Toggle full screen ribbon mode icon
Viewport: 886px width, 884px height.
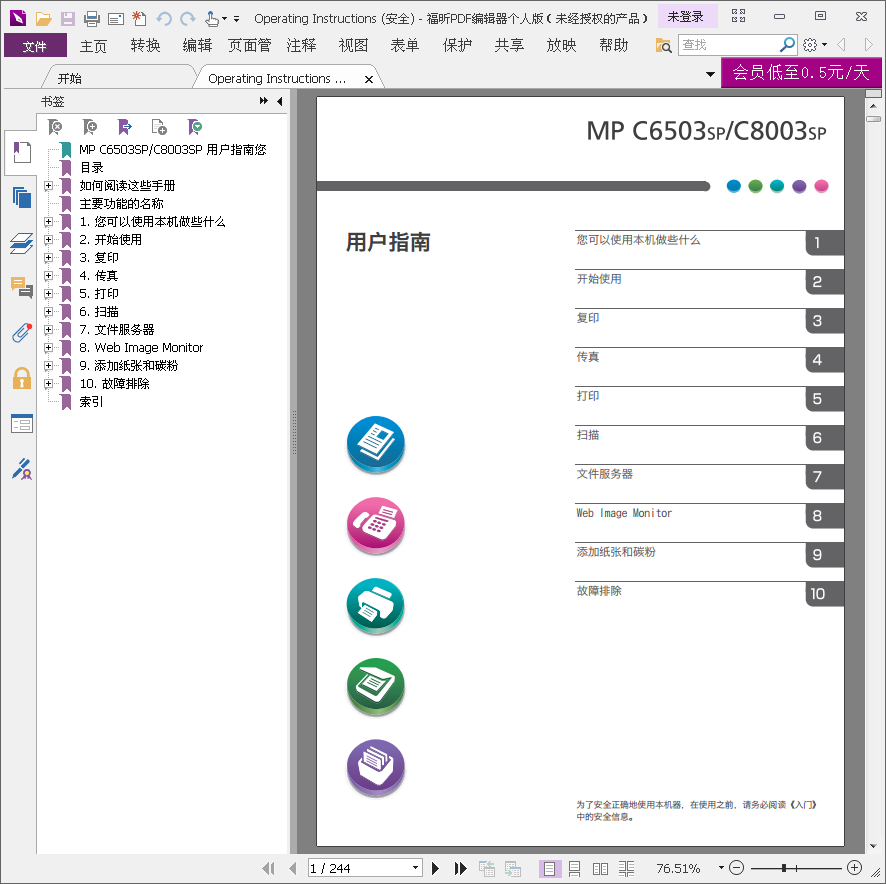click(x=739, y=16)
